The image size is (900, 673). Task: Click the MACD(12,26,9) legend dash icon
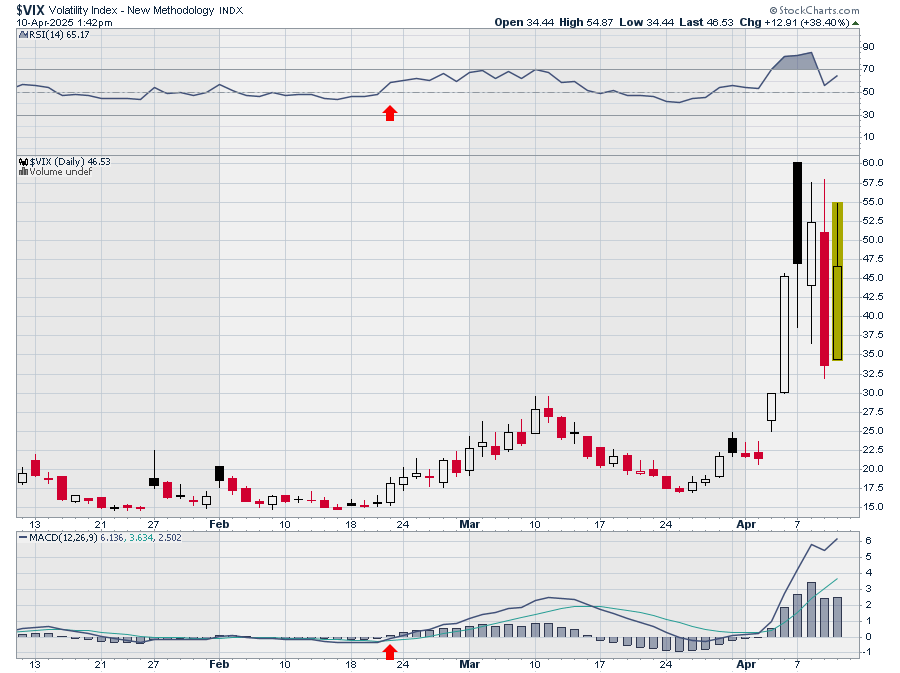[x=21, y=538]
